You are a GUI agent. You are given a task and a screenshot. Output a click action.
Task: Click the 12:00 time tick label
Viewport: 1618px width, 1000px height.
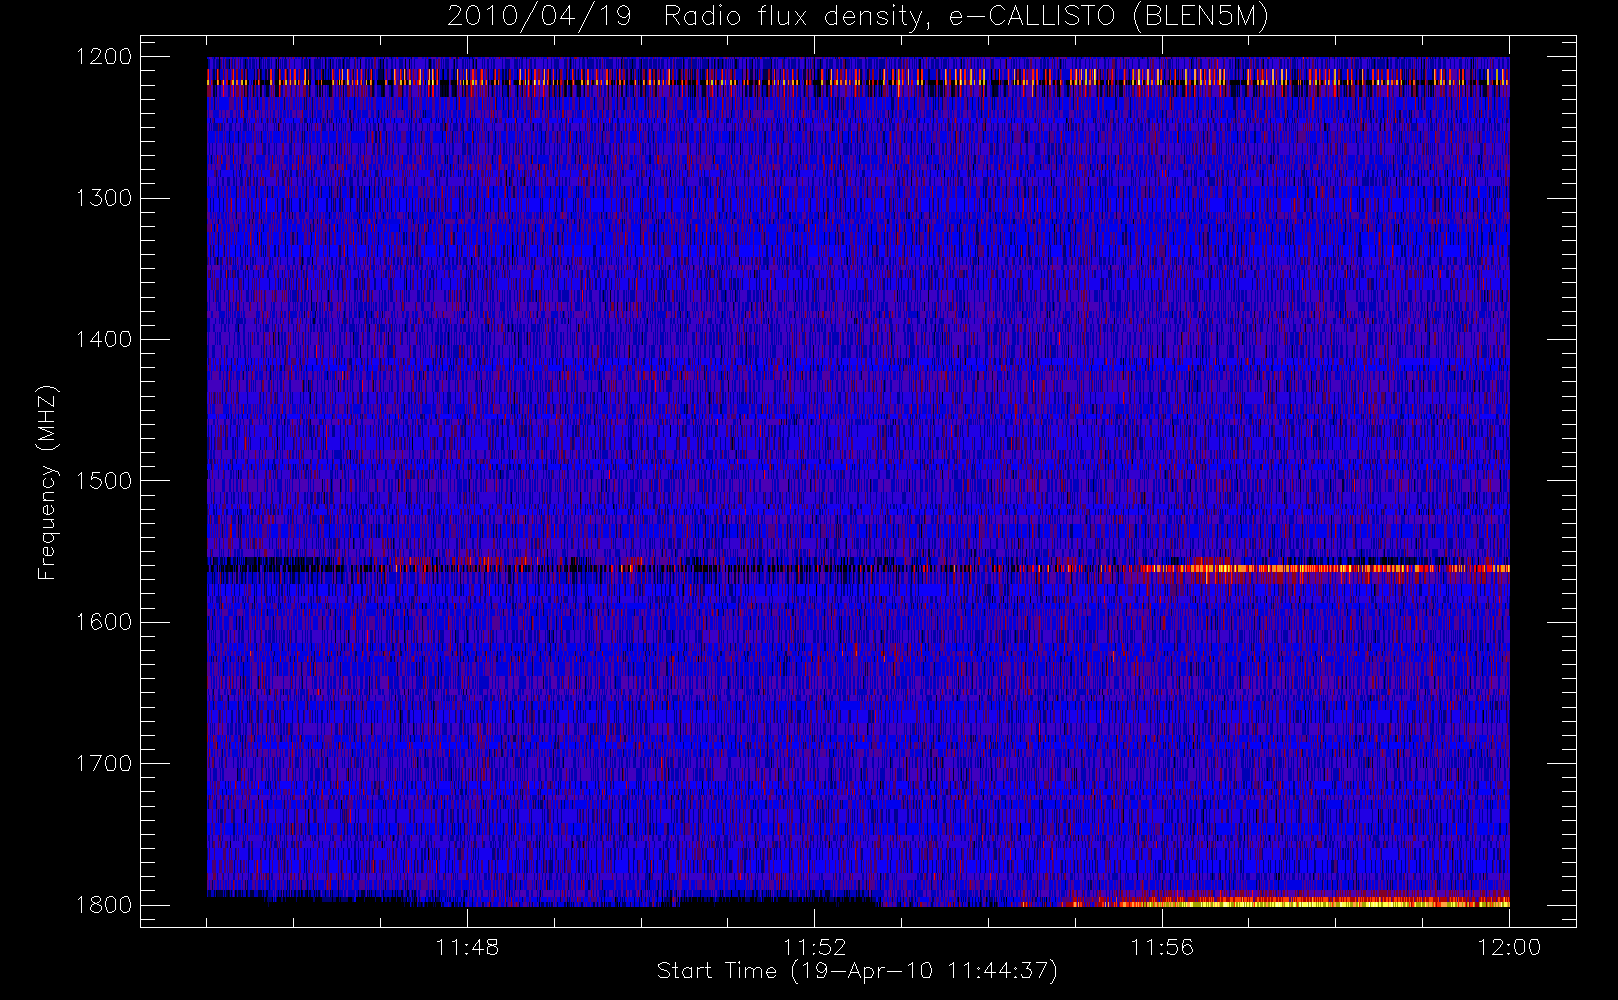1509,947
